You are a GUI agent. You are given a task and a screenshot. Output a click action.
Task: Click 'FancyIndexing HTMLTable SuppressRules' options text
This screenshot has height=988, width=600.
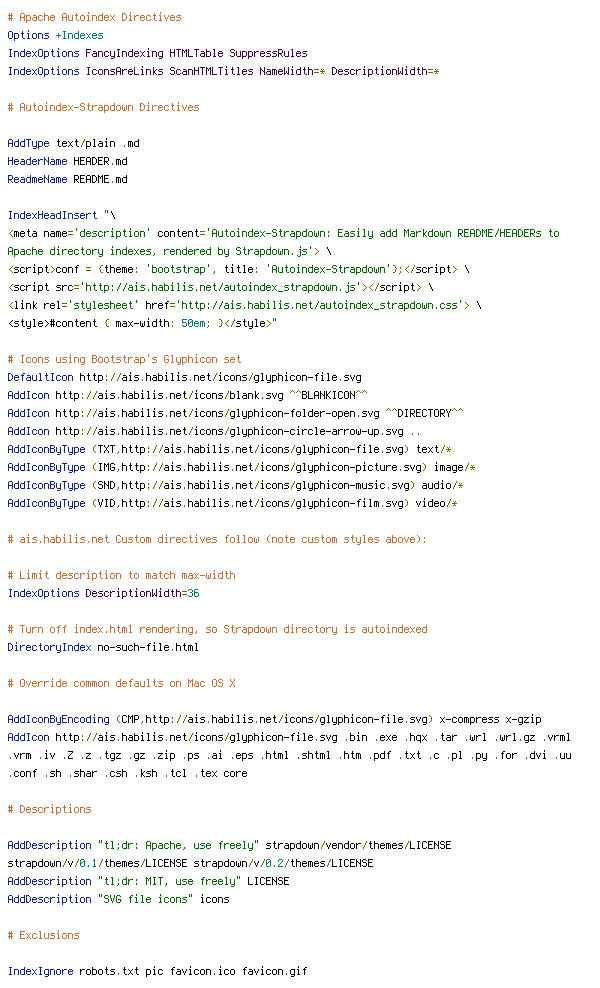[x=196, y=54]
